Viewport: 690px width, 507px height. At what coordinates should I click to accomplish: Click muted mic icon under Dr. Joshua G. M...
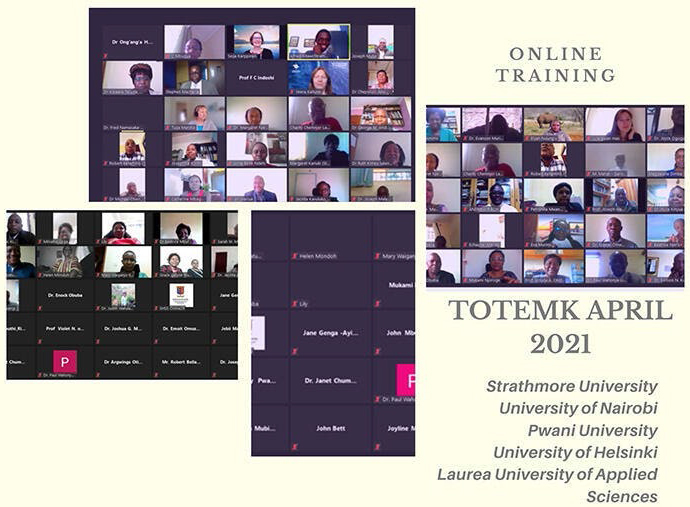98,342
